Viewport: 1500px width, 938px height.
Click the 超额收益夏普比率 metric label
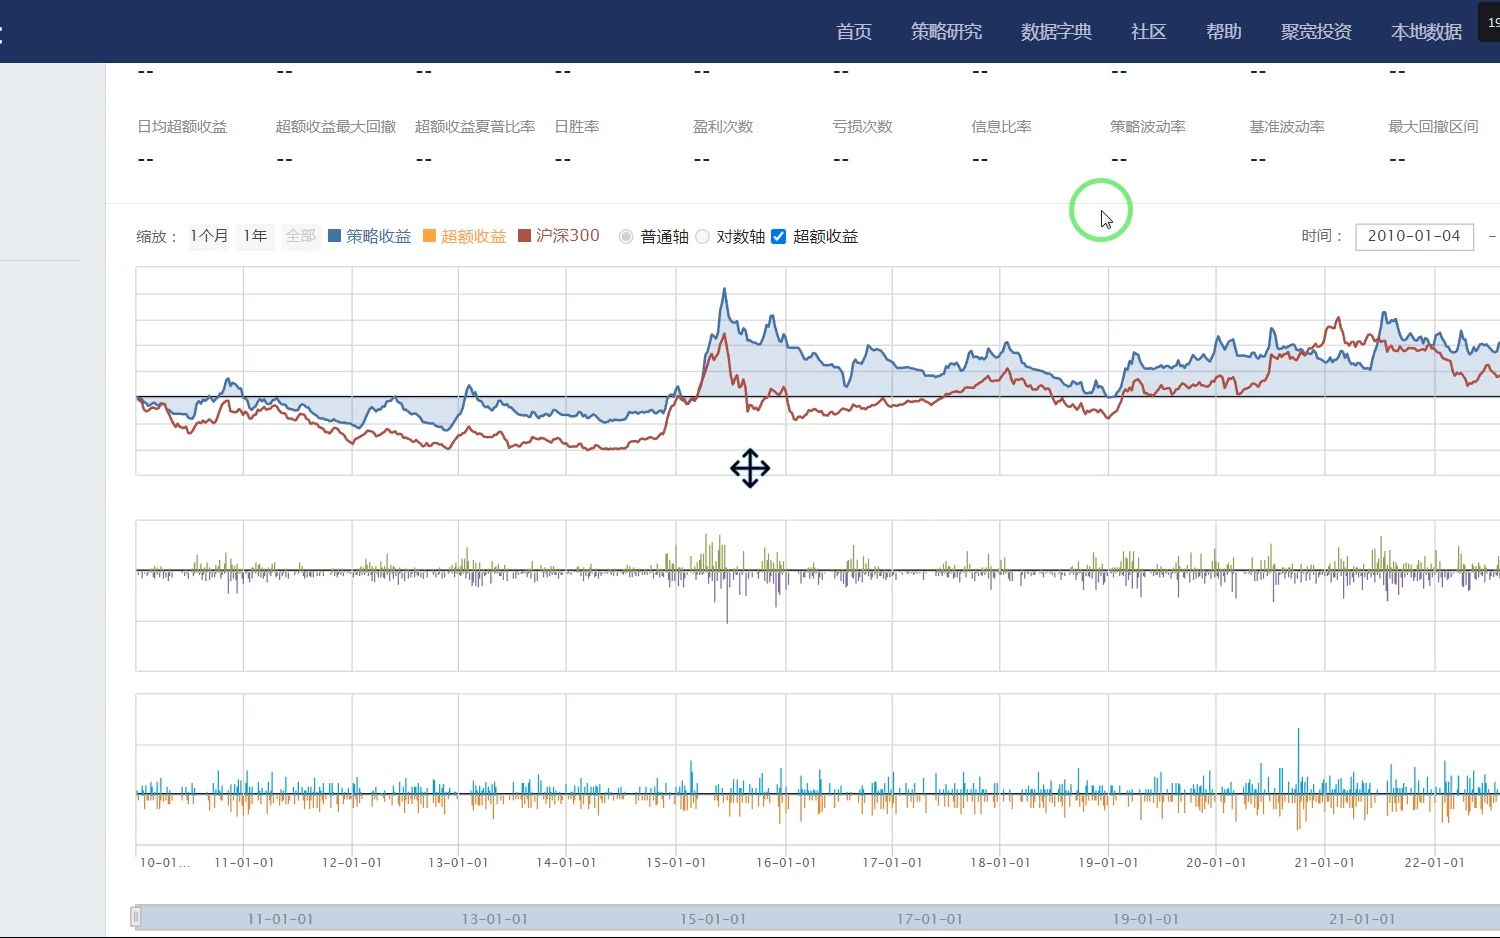tap(475, 127)
